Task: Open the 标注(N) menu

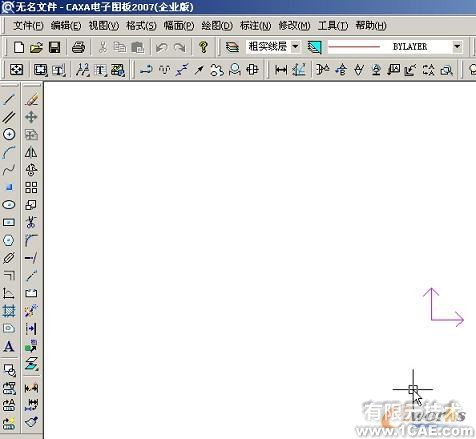Action: (256, 26)
